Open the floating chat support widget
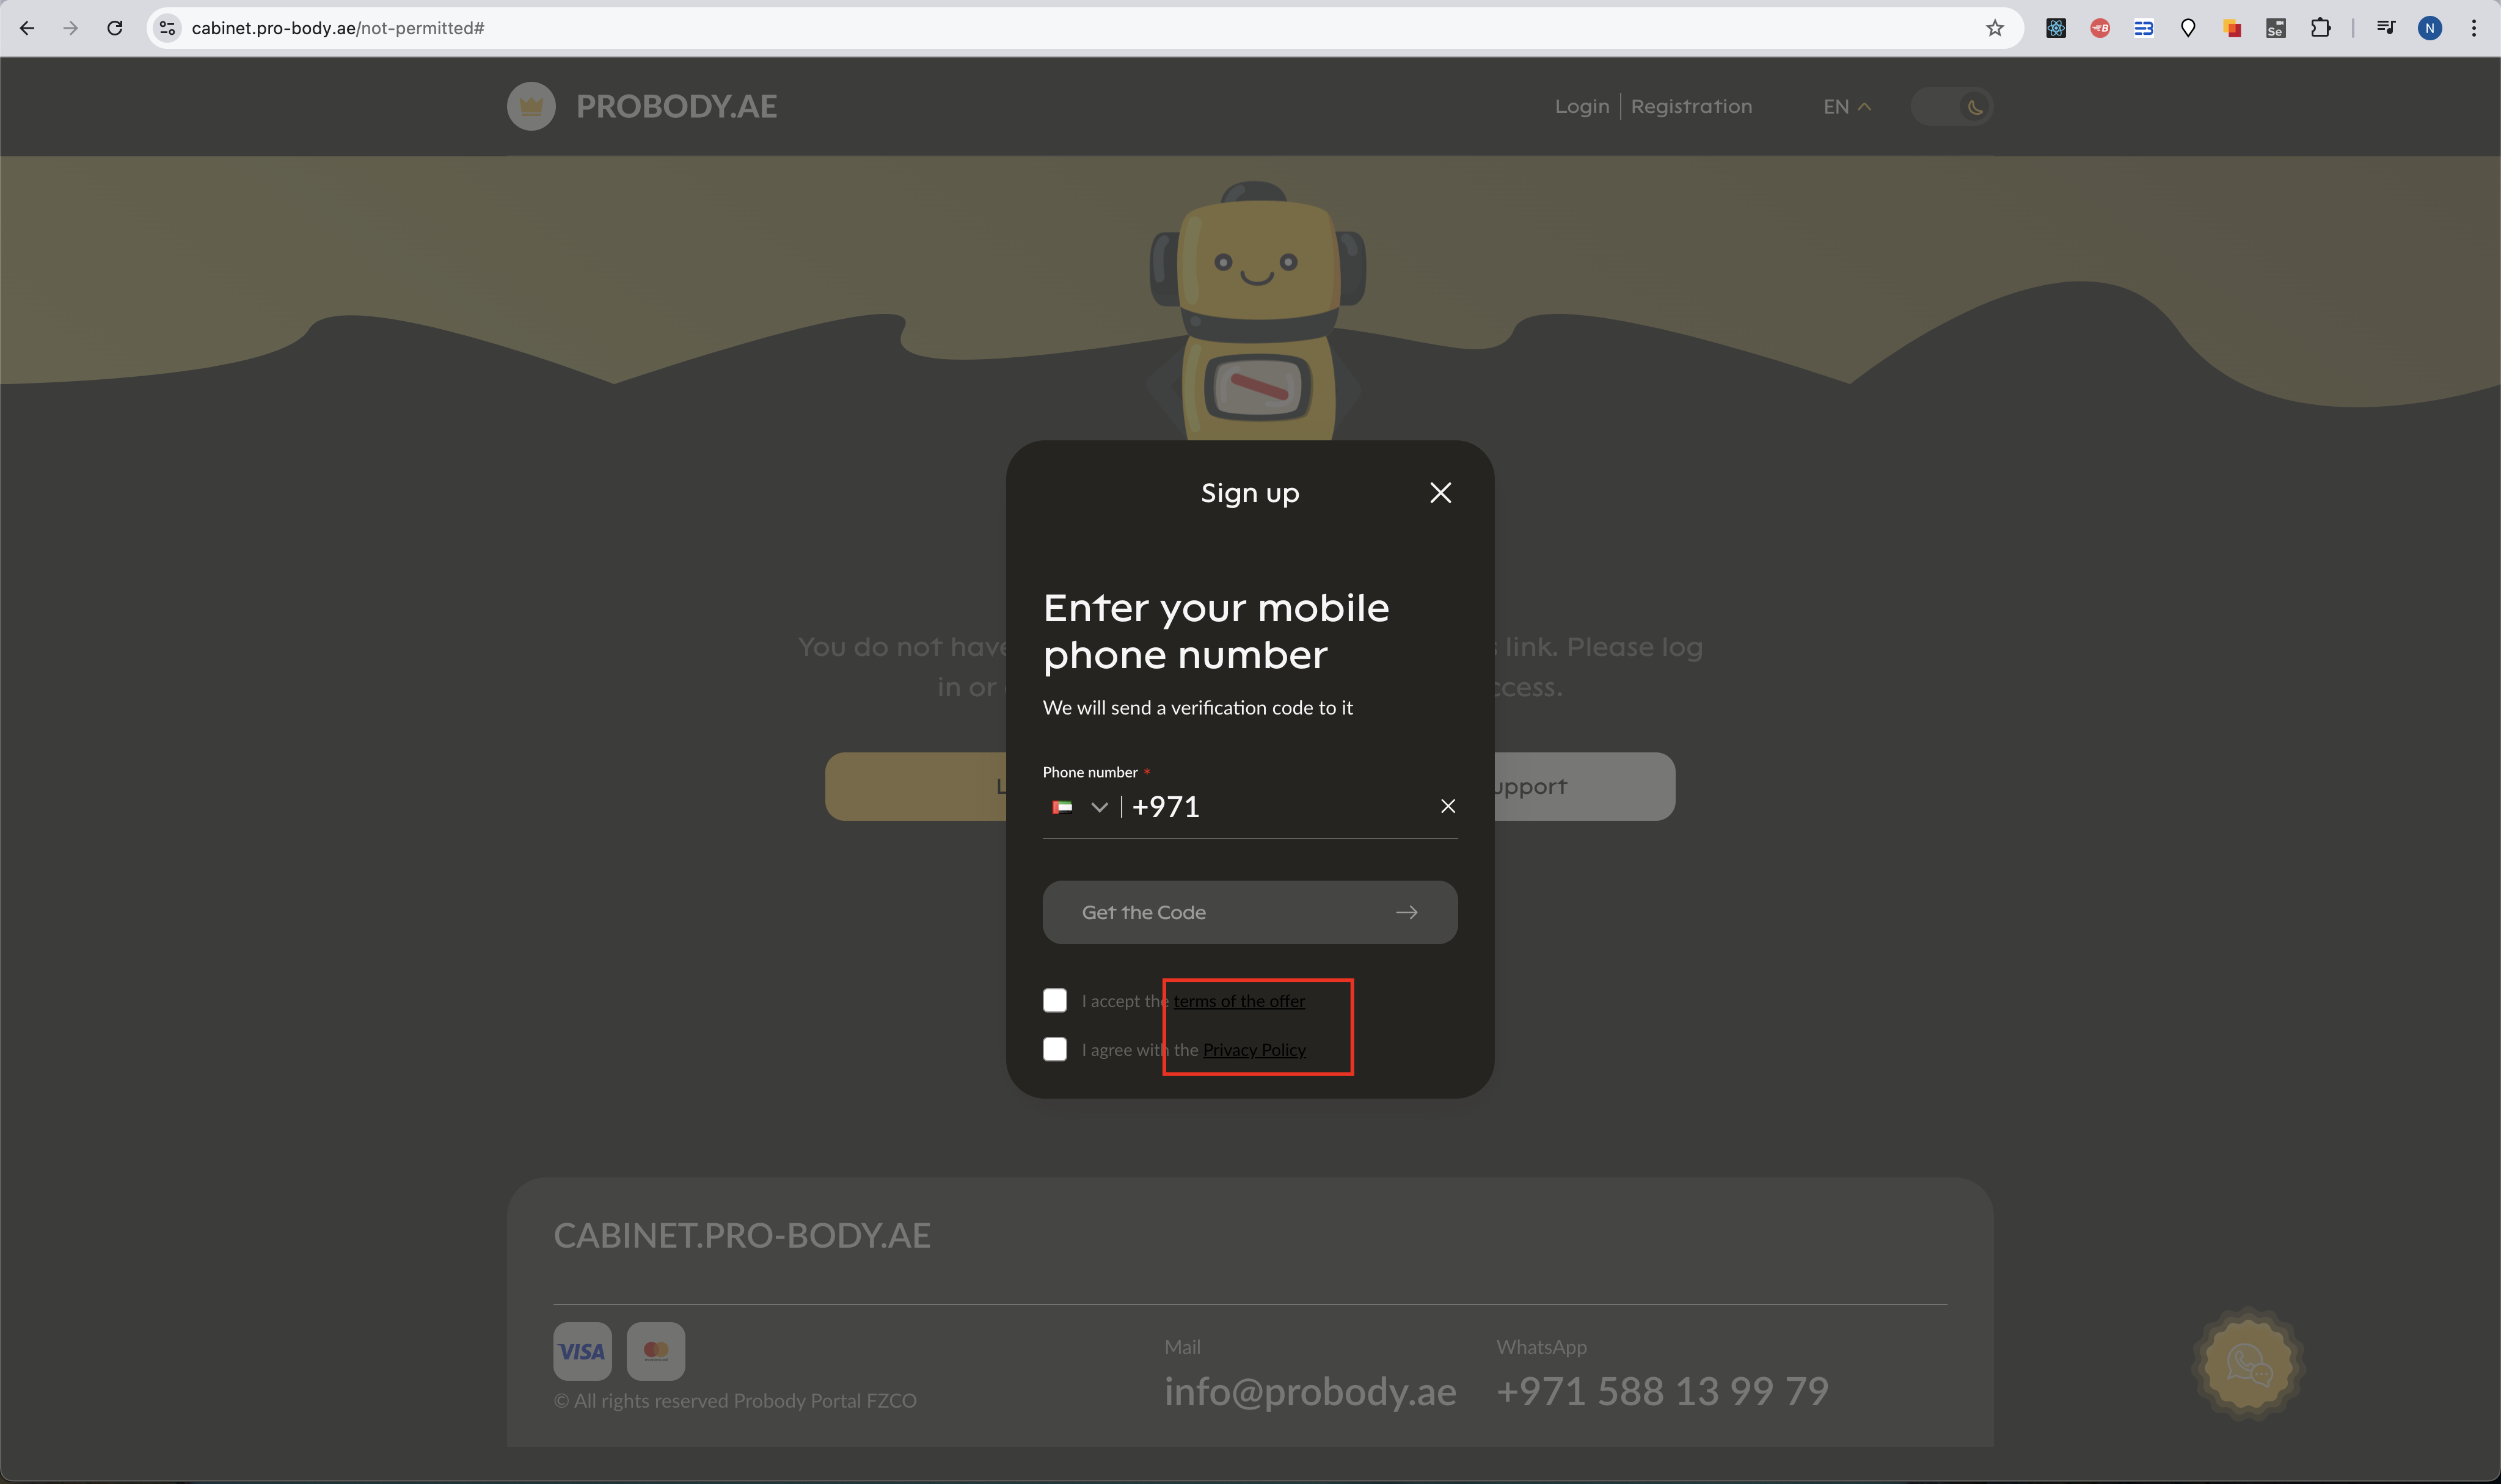2501x1484 pixels. pyautogui.click(x=2248, y=1364)
